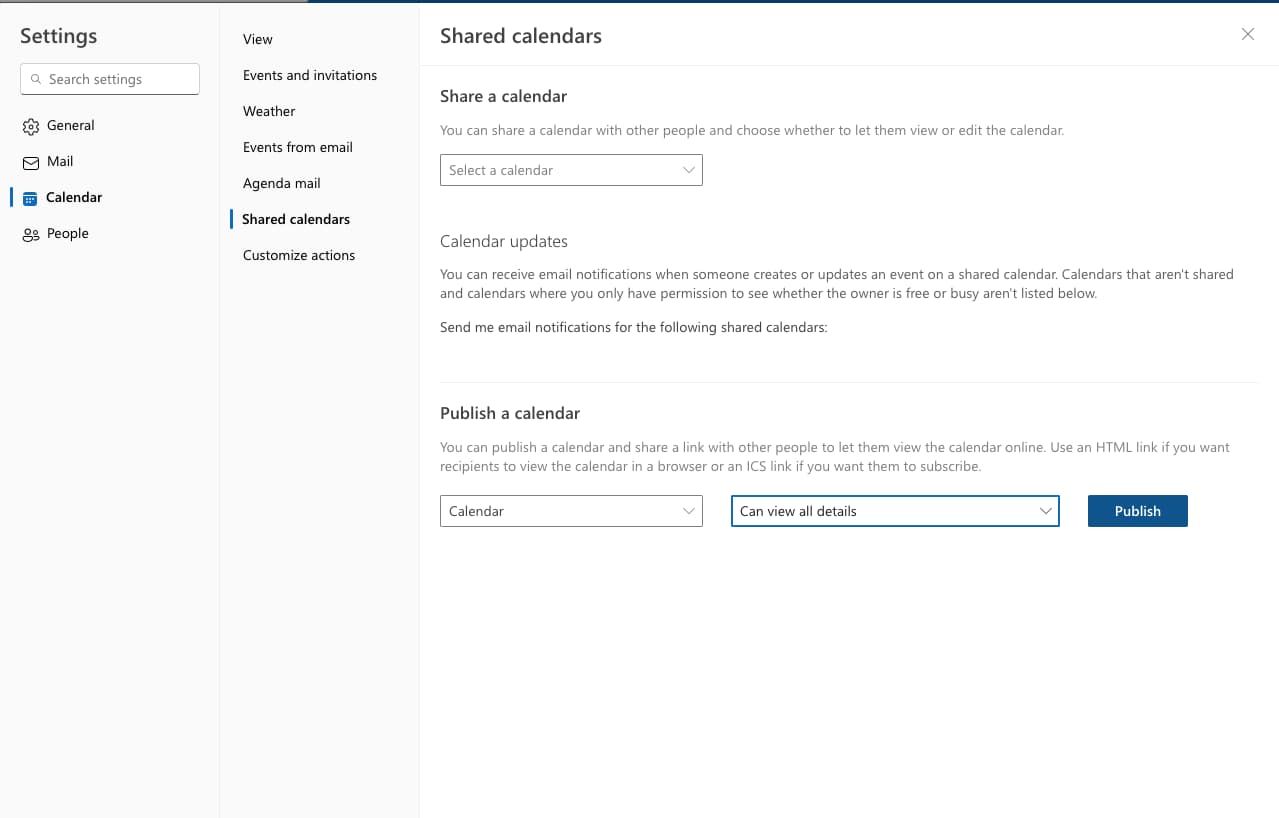Open the View settings section
This screenshot has width=1279, height=818.
tap(258, 39)
